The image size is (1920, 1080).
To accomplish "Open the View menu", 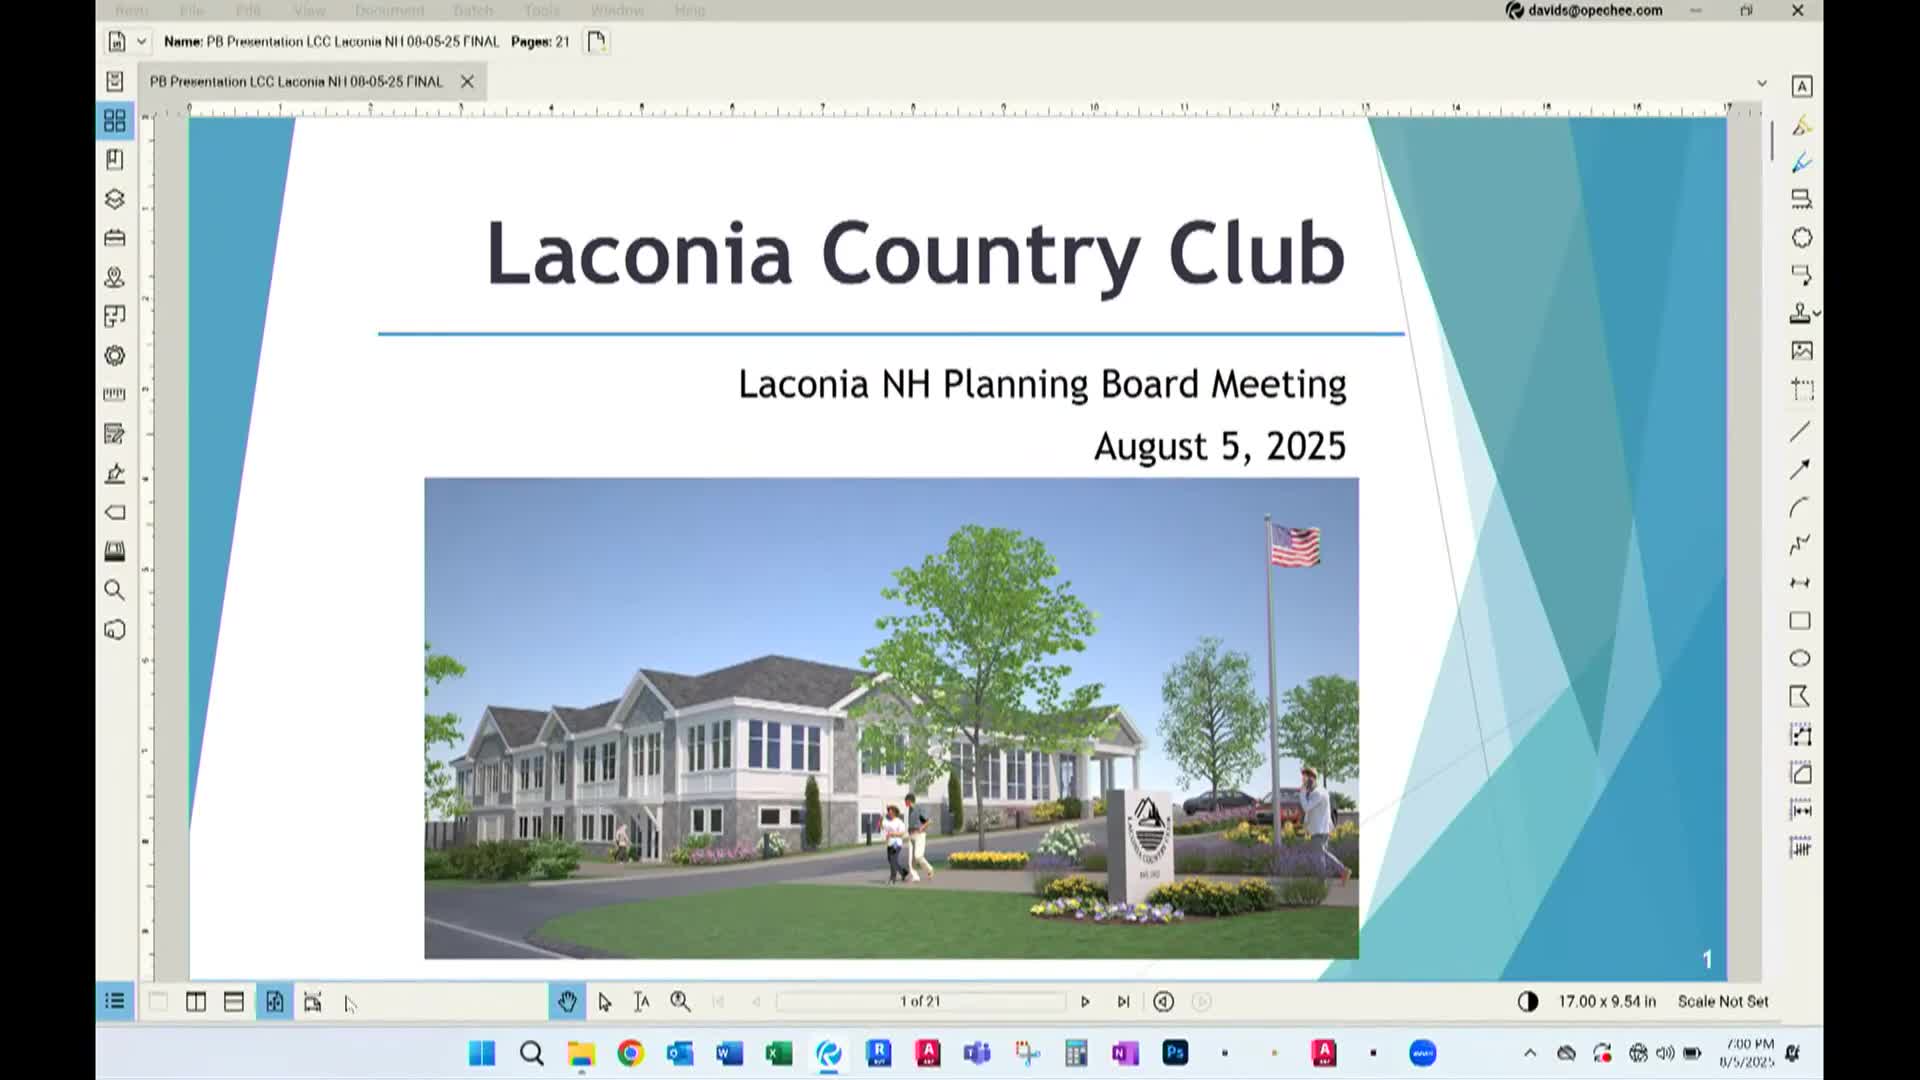I will coord(309,10).
